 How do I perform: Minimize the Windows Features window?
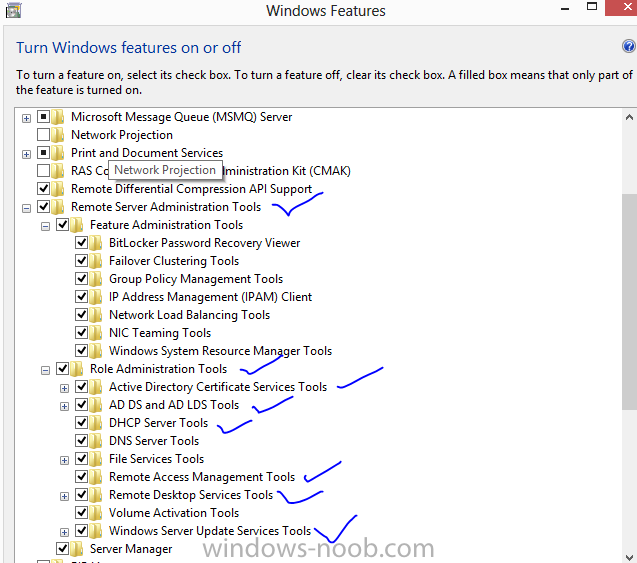565,9
